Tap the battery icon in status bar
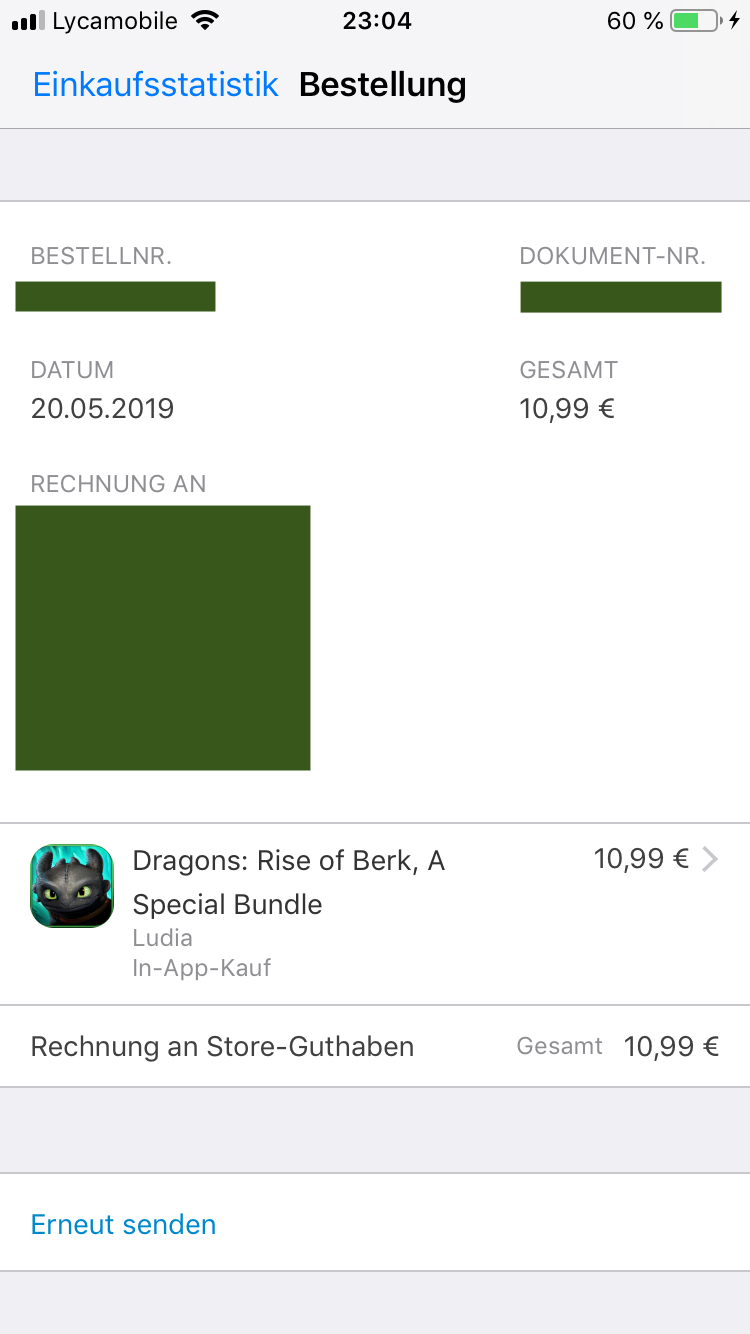This screenshot has height=1334, width=750. click(693, 21)
